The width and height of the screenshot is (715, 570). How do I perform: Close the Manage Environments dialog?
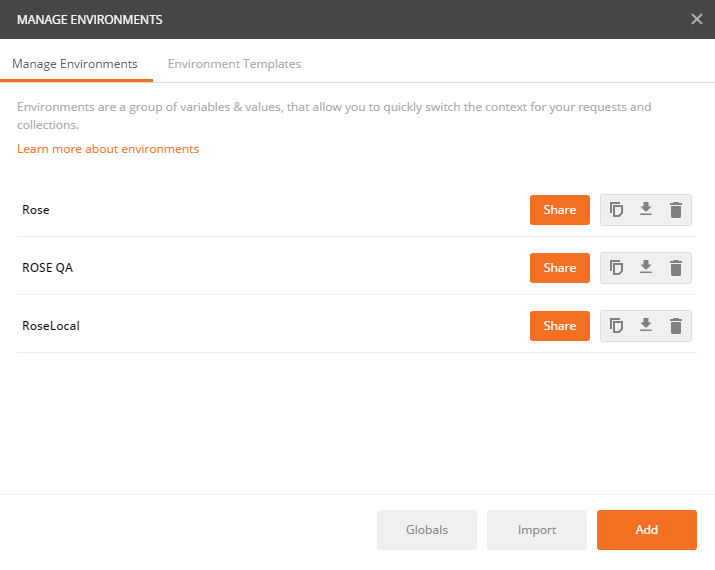[x=696, y=19]
